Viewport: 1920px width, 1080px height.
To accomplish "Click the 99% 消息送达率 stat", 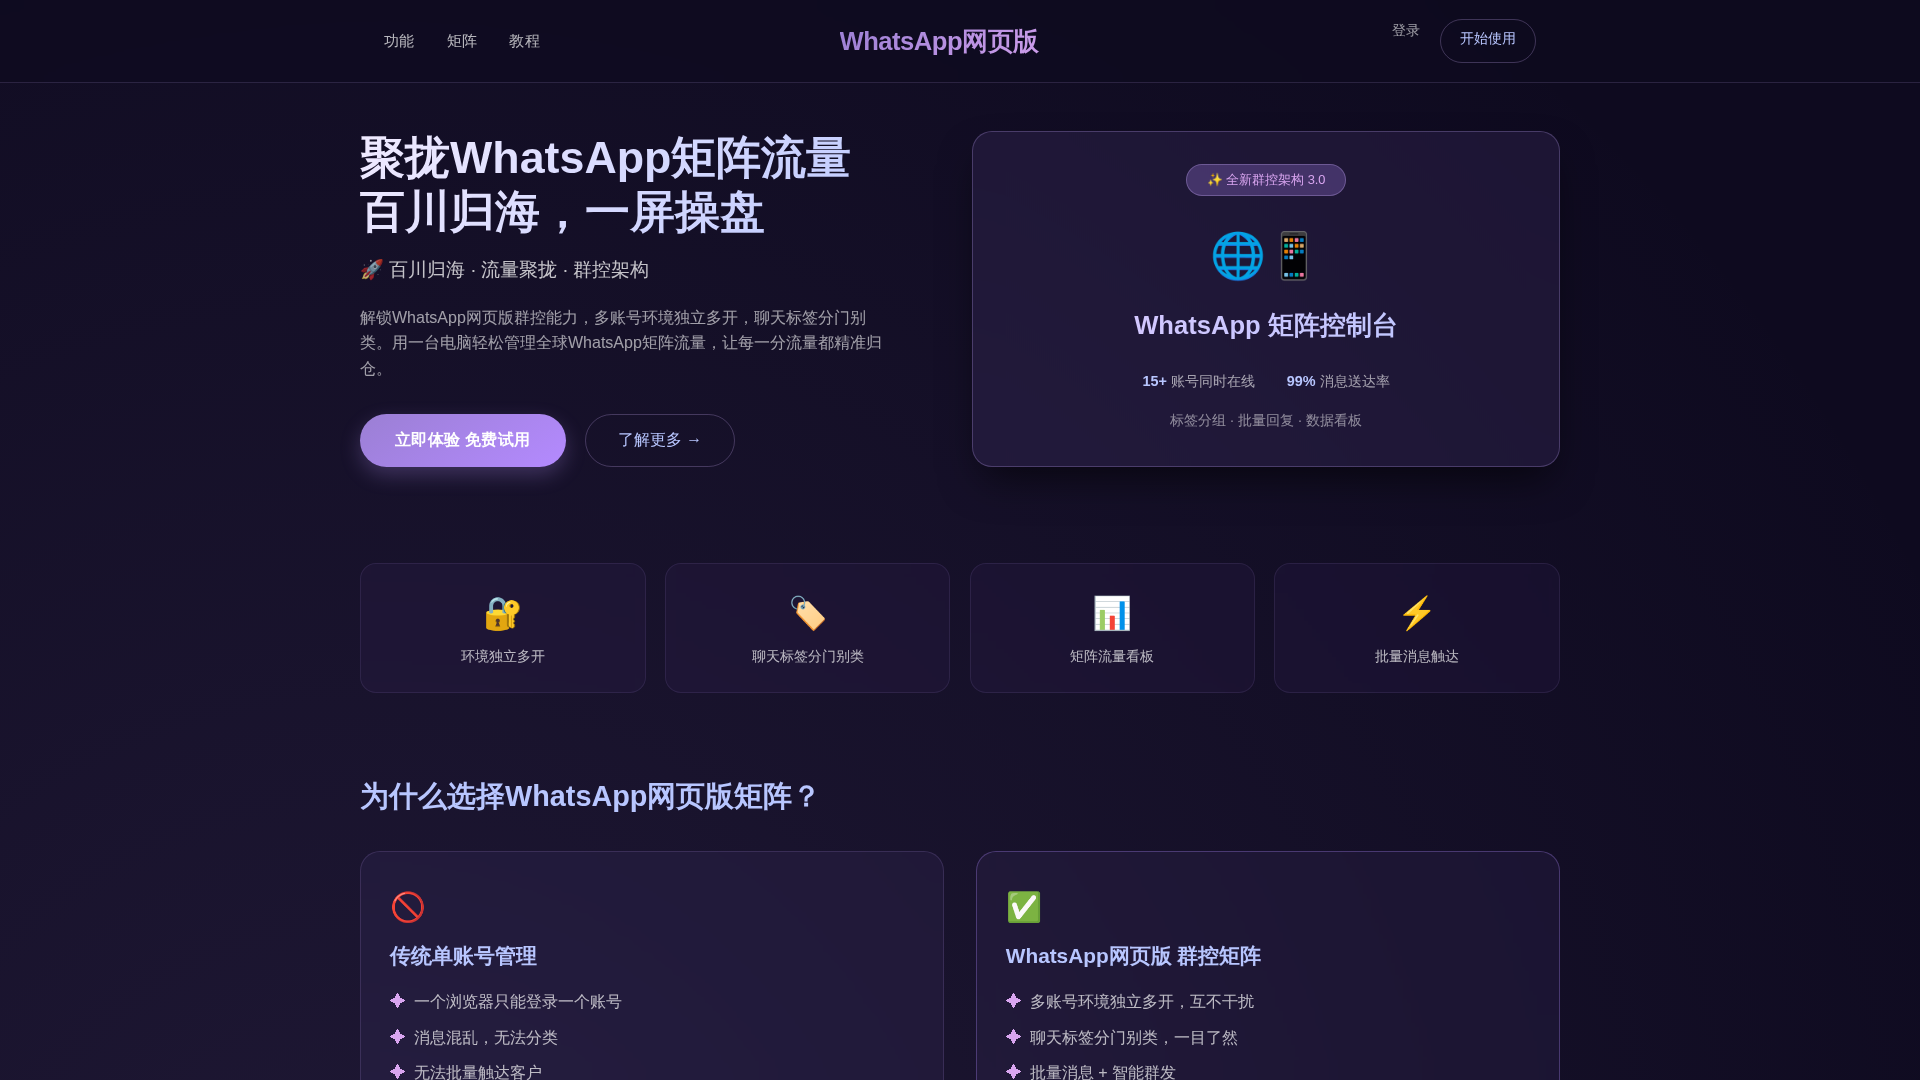I will 1338,381.
